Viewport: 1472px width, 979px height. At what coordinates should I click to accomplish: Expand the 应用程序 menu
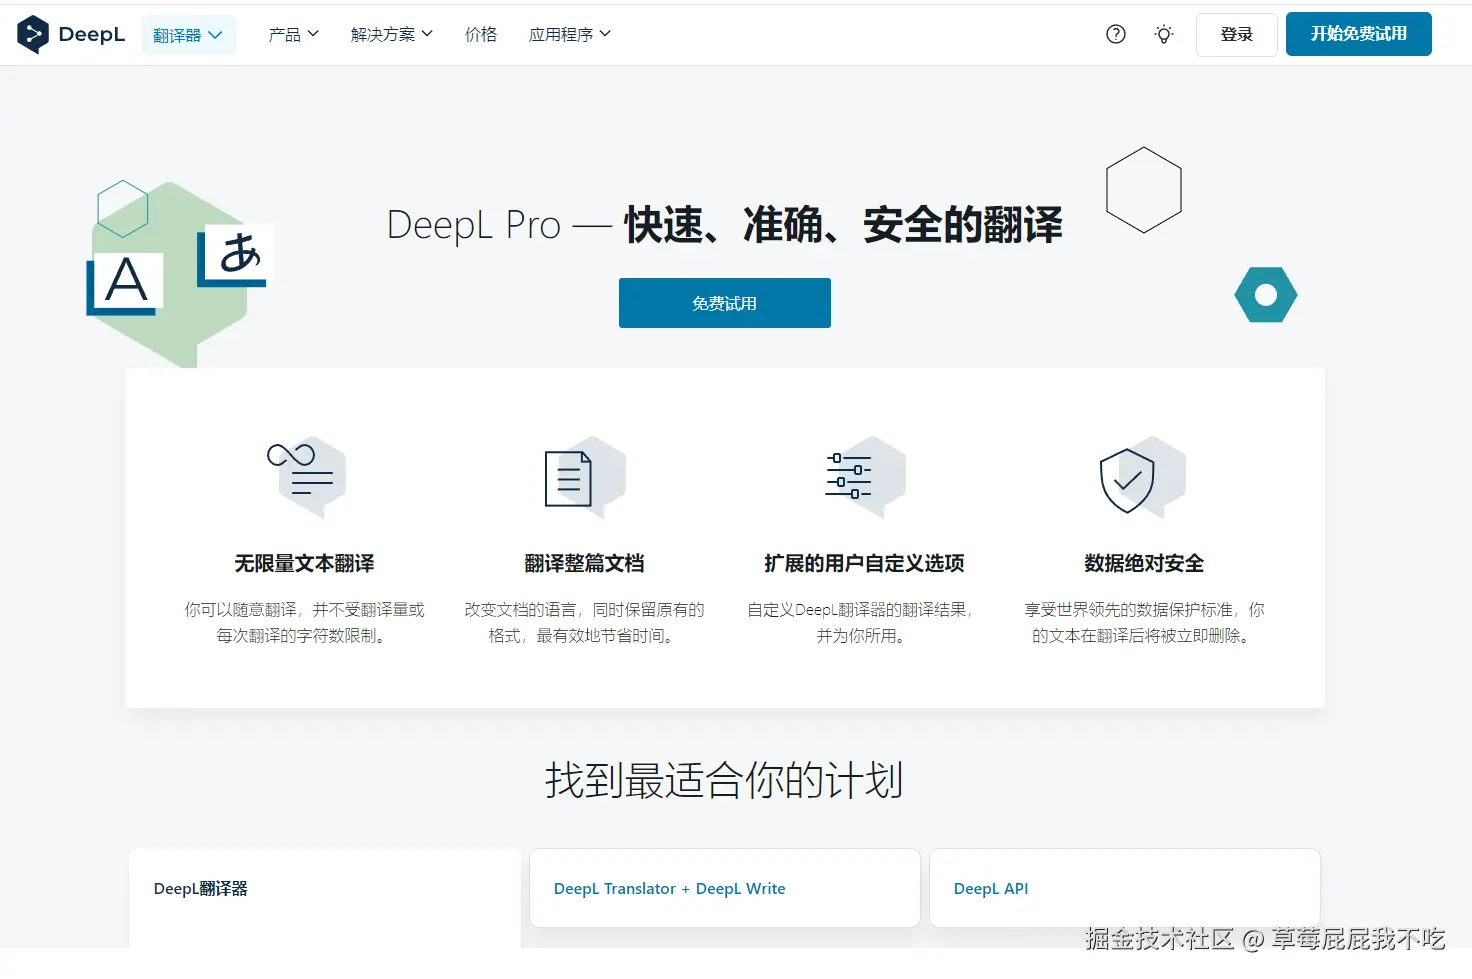569,34
